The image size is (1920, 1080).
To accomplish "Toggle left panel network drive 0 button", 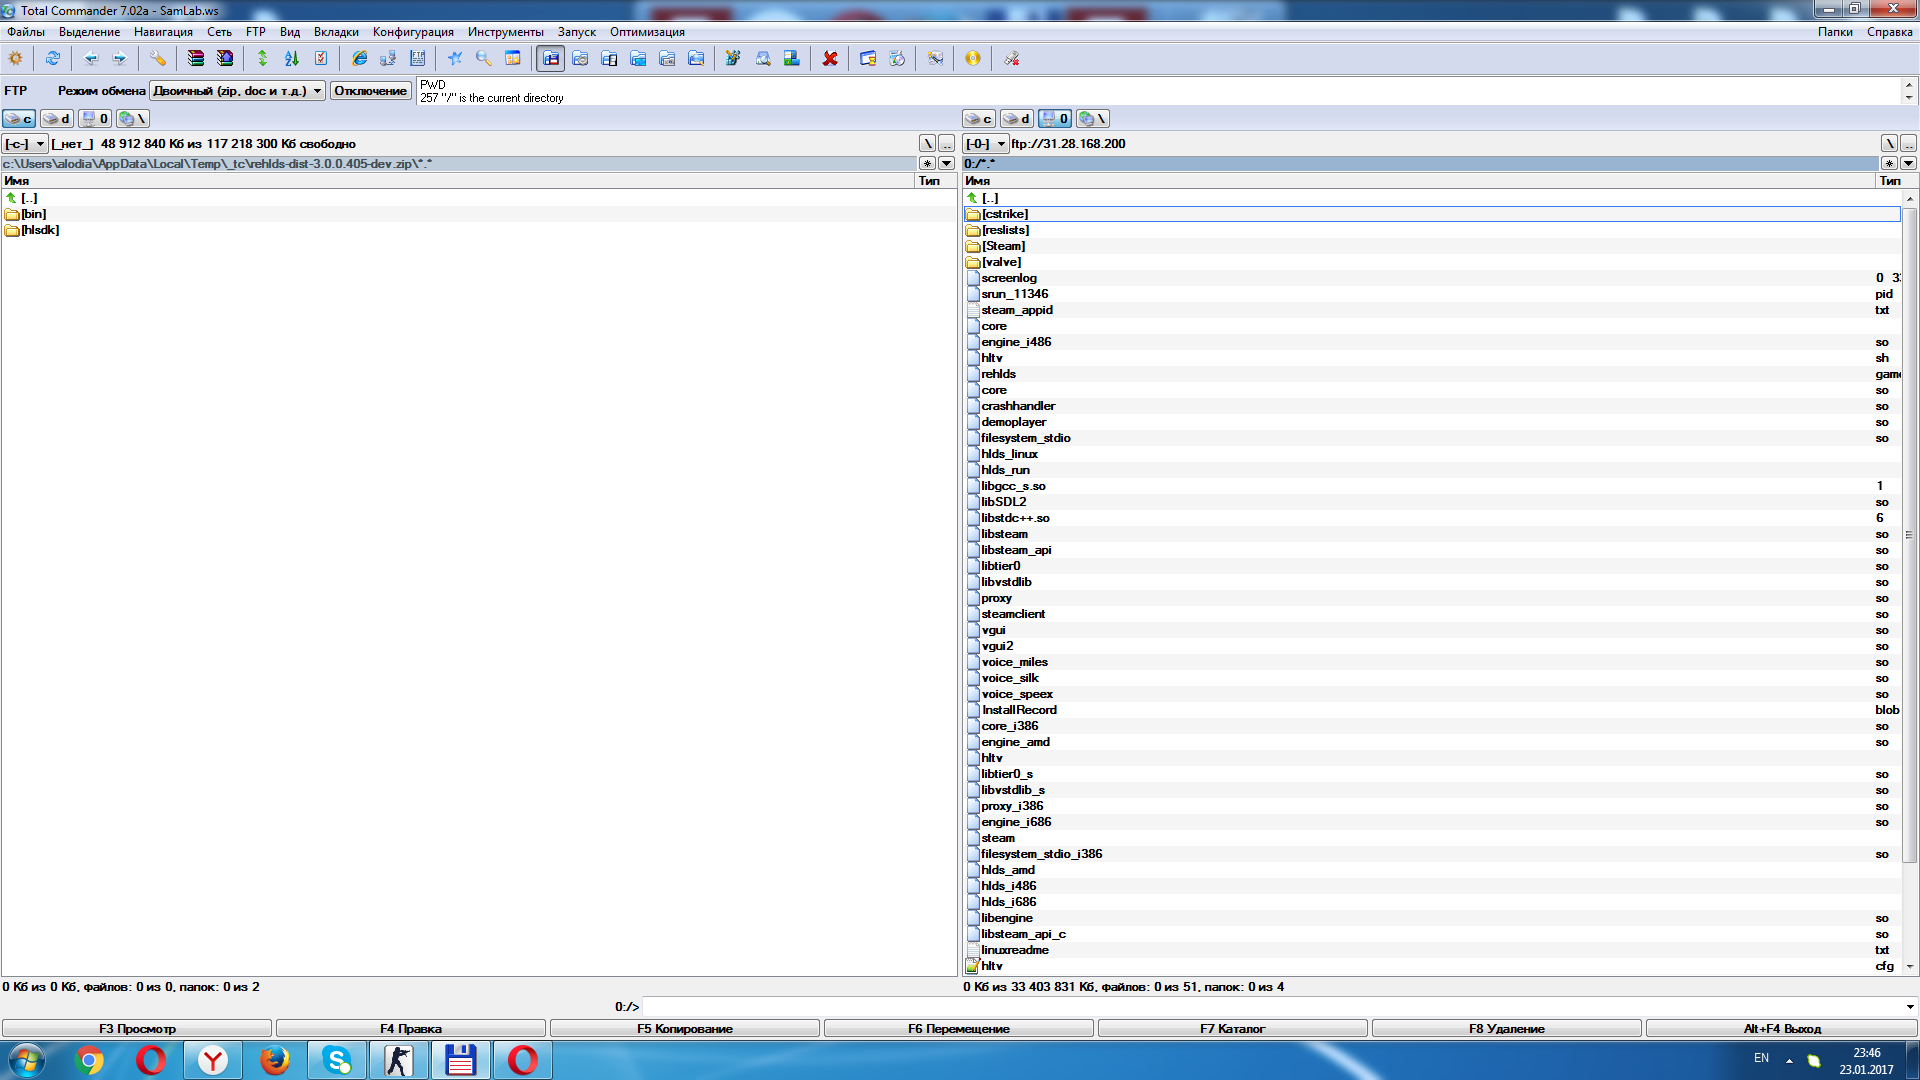I will coord(95,119).
